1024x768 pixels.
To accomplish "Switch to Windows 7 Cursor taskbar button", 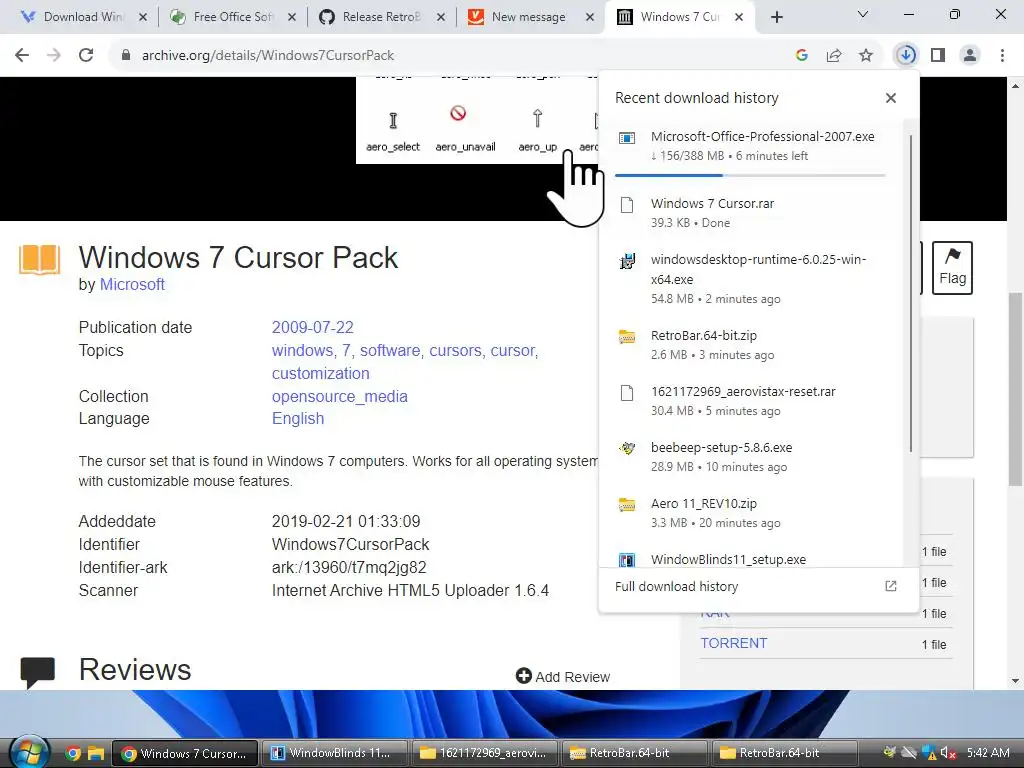I will (x=185, y=753).
